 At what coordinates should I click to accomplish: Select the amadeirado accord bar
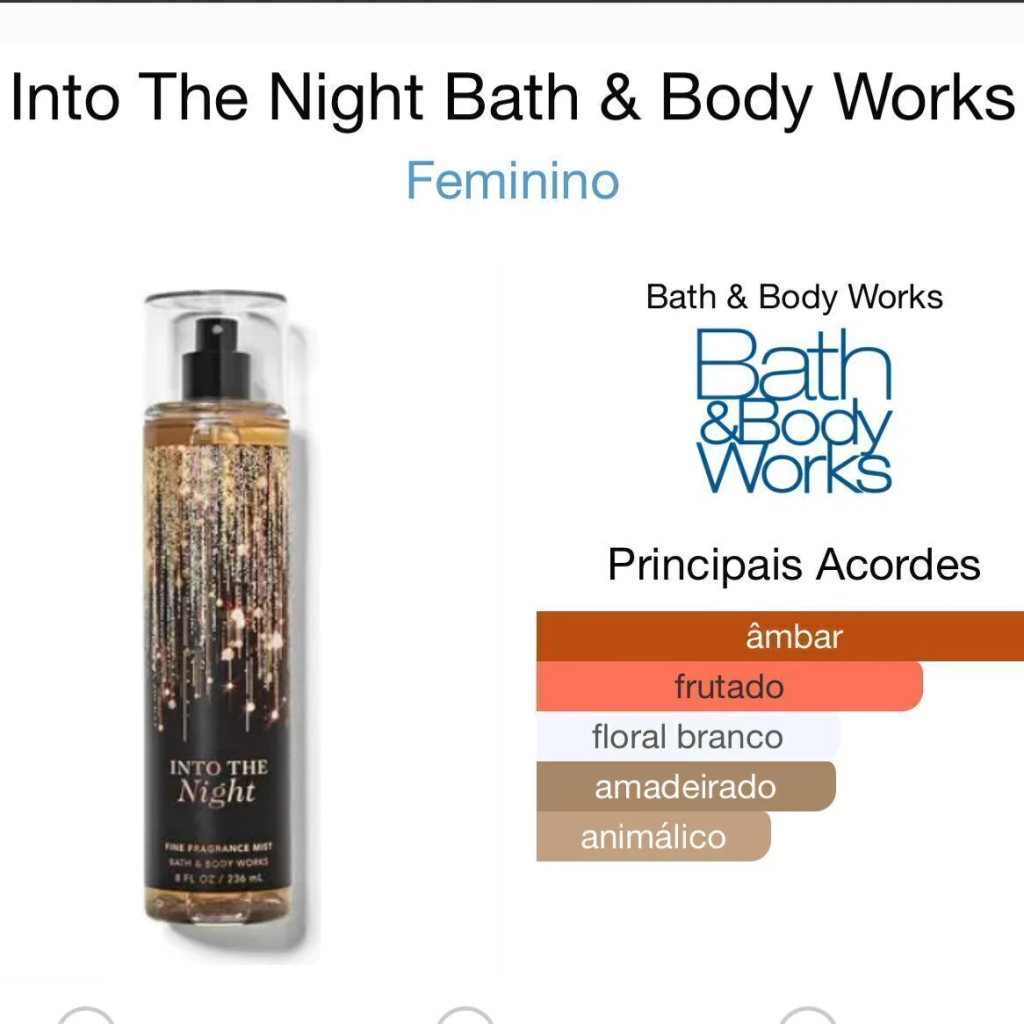(686, 786)
